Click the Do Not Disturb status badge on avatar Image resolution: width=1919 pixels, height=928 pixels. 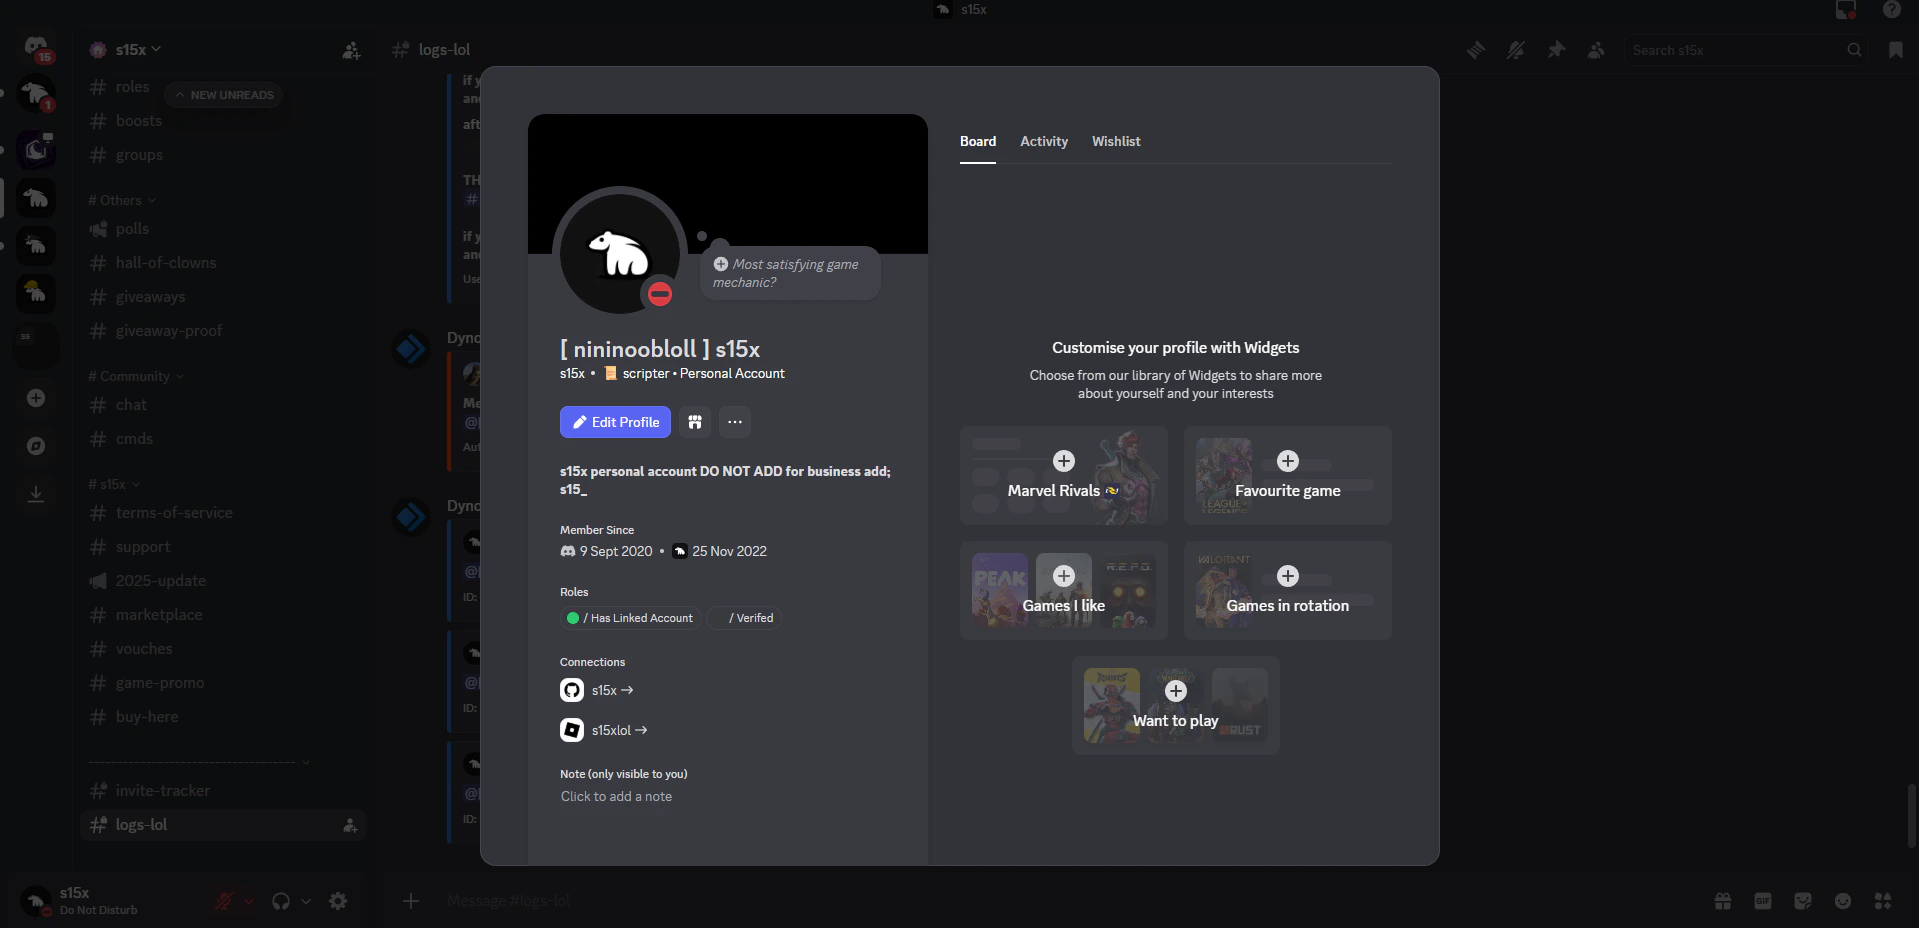coord(659,294)
